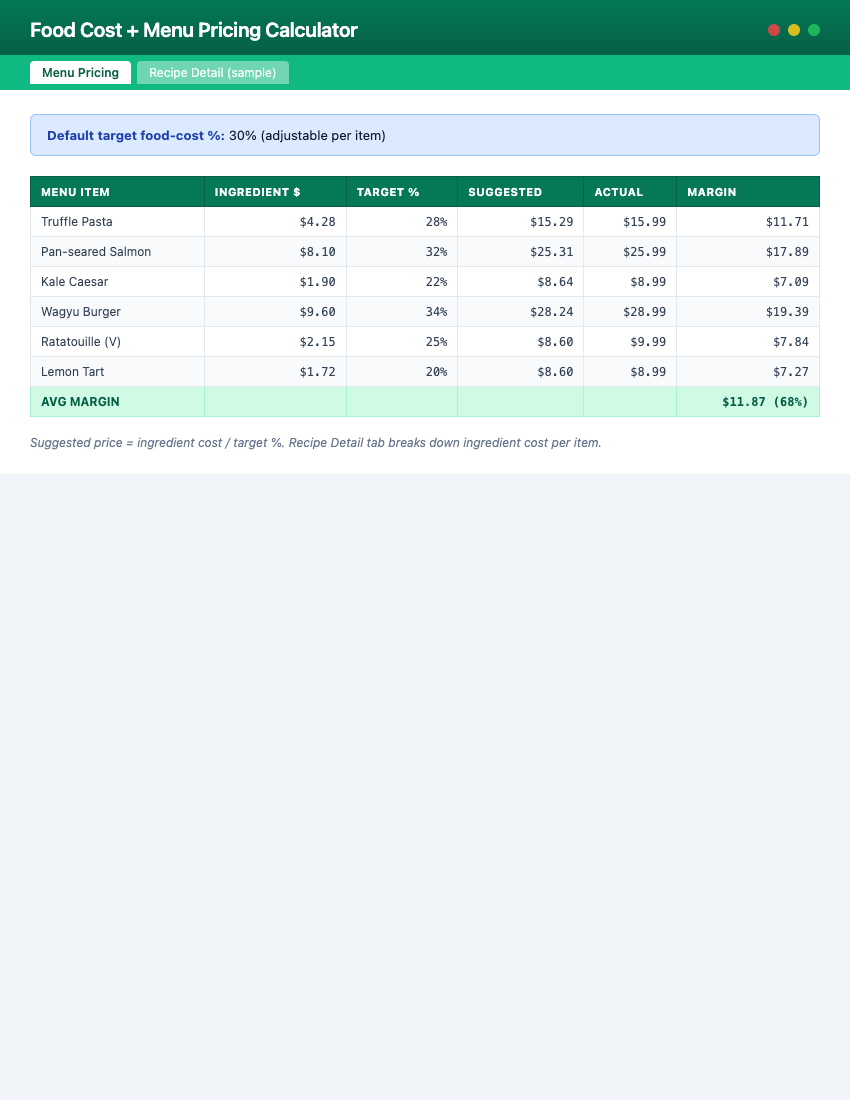Click Kale Caesar margin $7.09
The height and width of the screenshot is (1100, 850).
click(790, 282)
